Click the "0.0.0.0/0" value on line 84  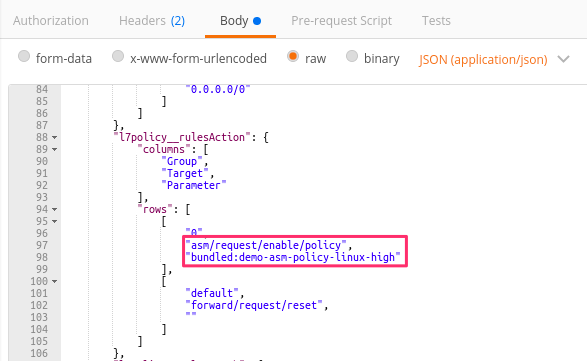[x=218, y=89]
